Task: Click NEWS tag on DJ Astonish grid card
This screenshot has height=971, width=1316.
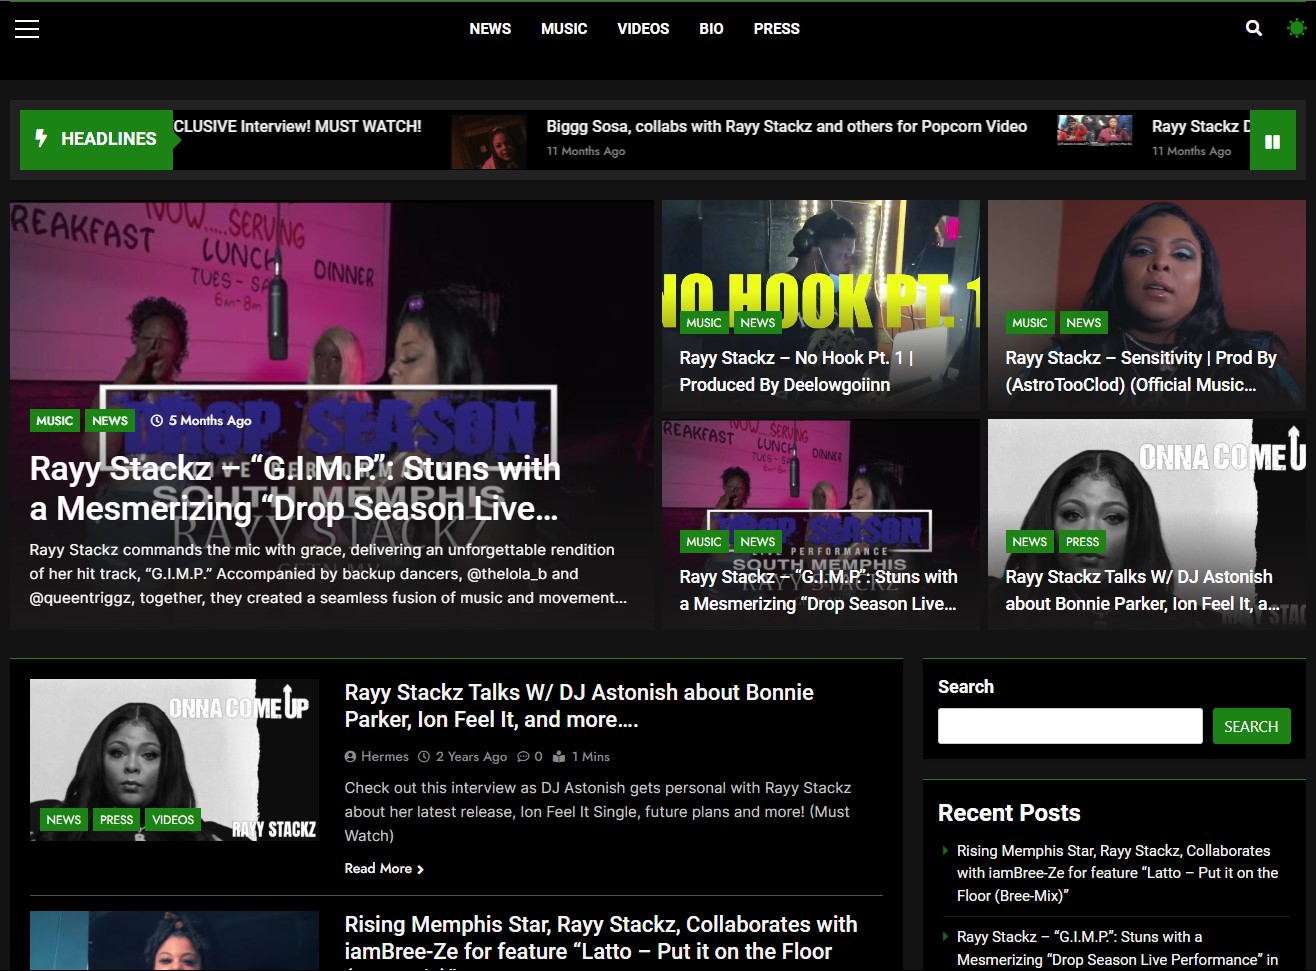Action: point(1030,542)
